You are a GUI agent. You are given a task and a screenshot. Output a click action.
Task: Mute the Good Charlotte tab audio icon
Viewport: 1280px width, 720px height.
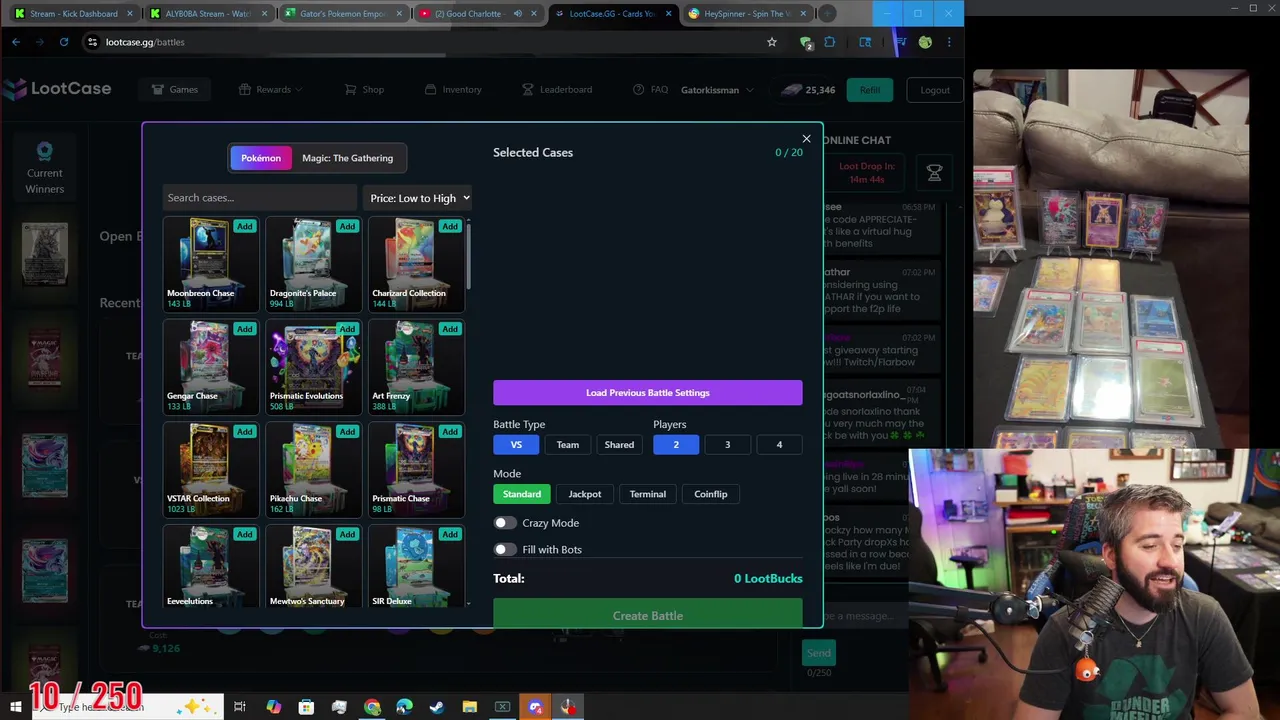[518, 14]
